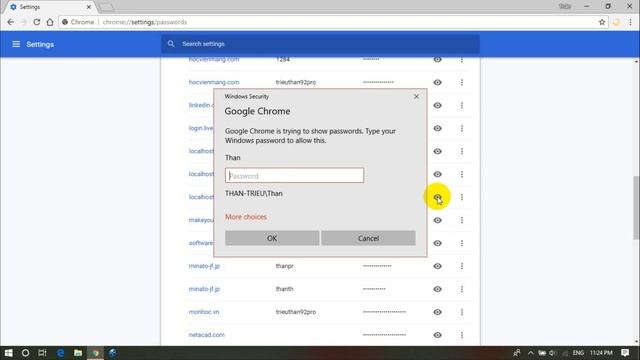
Task: Open the globe app on taskbar
Action: tap(113, 353)
